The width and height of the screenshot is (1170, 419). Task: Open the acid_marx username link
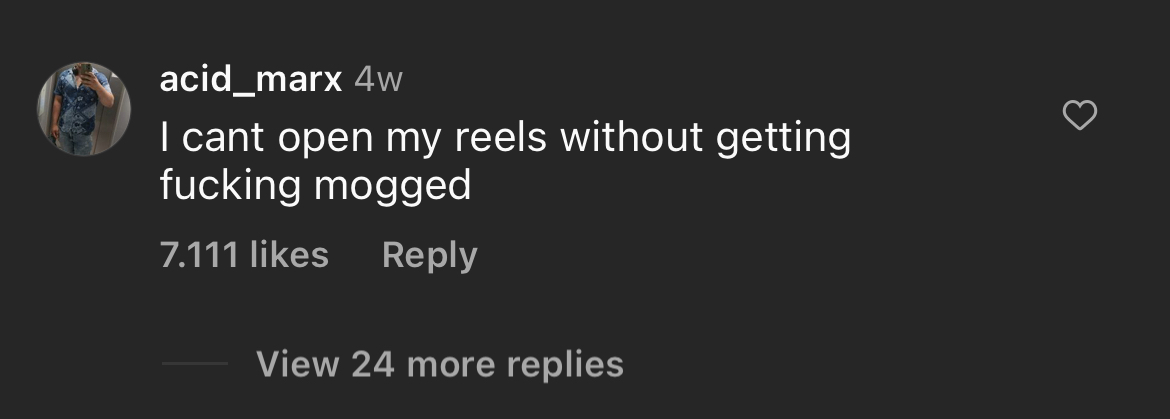[x=251, y=78]
